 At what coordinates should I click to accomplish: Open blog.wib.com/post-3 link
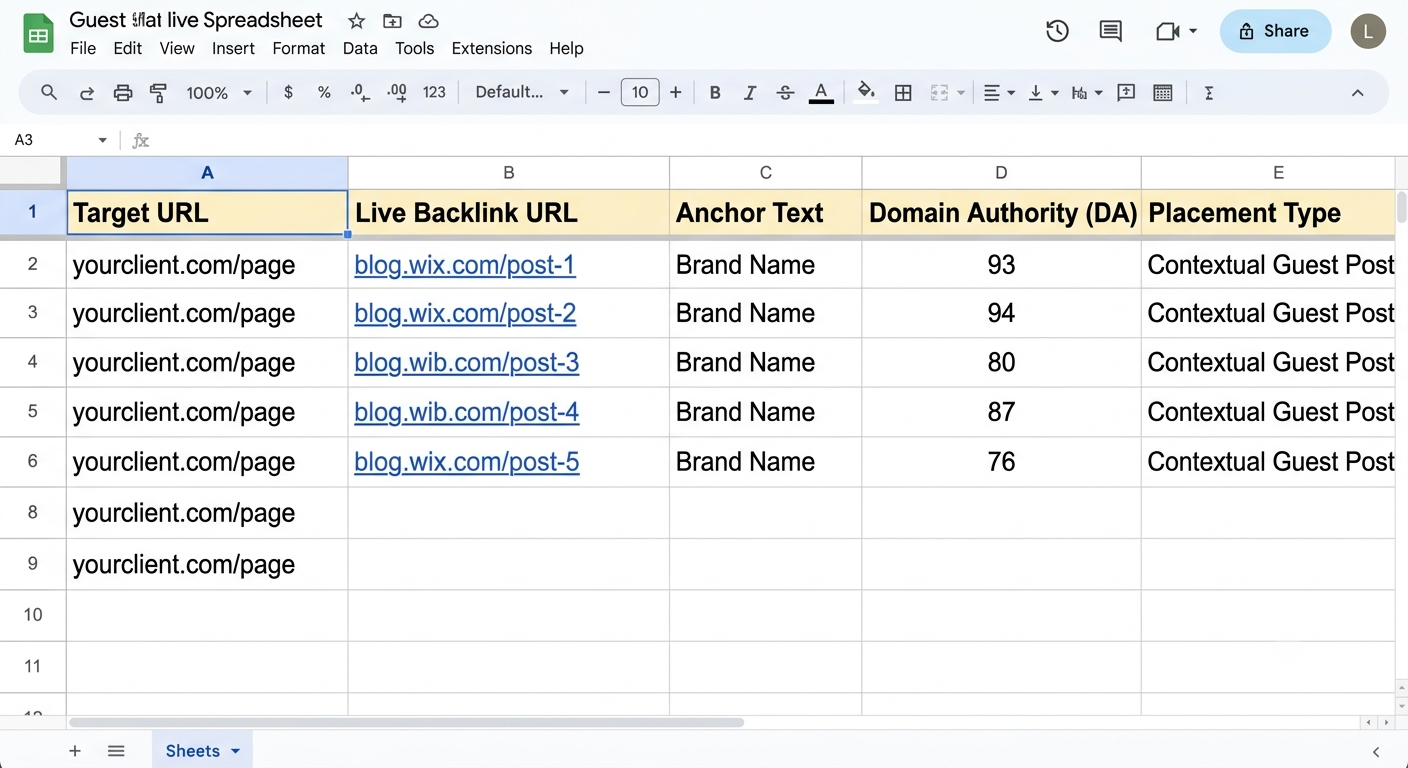[467, 362]
